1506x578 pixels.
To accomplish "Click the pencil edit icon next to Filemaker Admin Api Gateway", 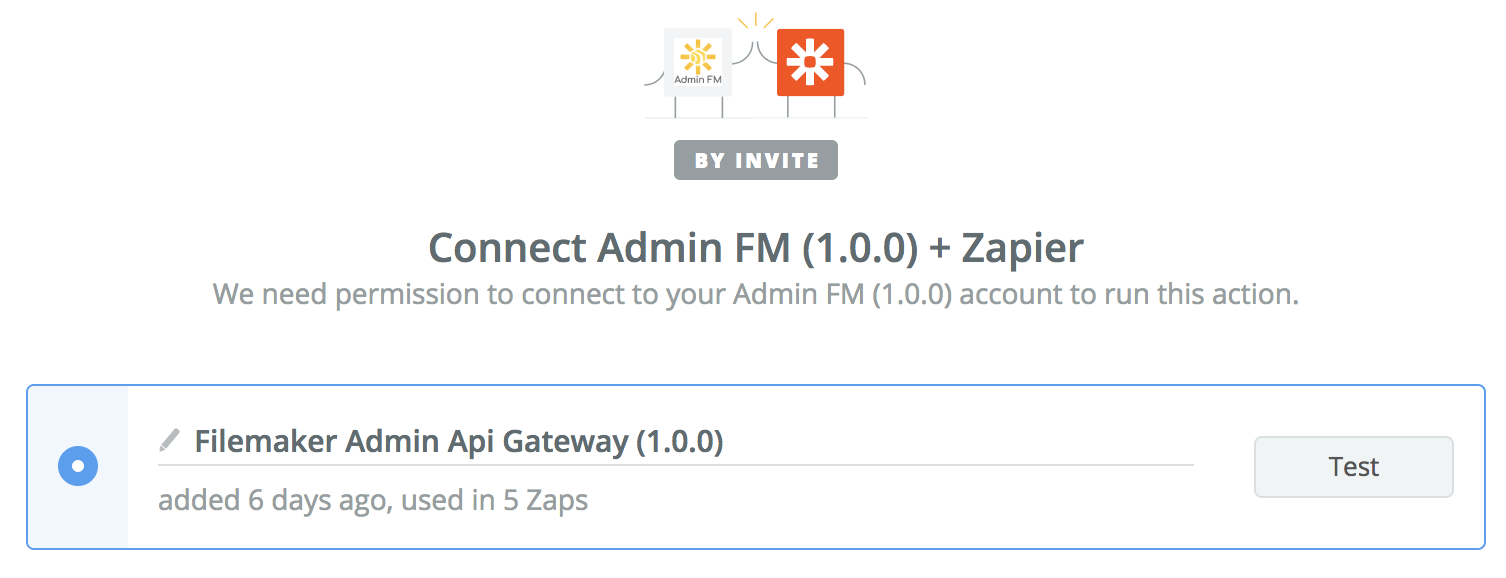I will [x=168, y=438].
